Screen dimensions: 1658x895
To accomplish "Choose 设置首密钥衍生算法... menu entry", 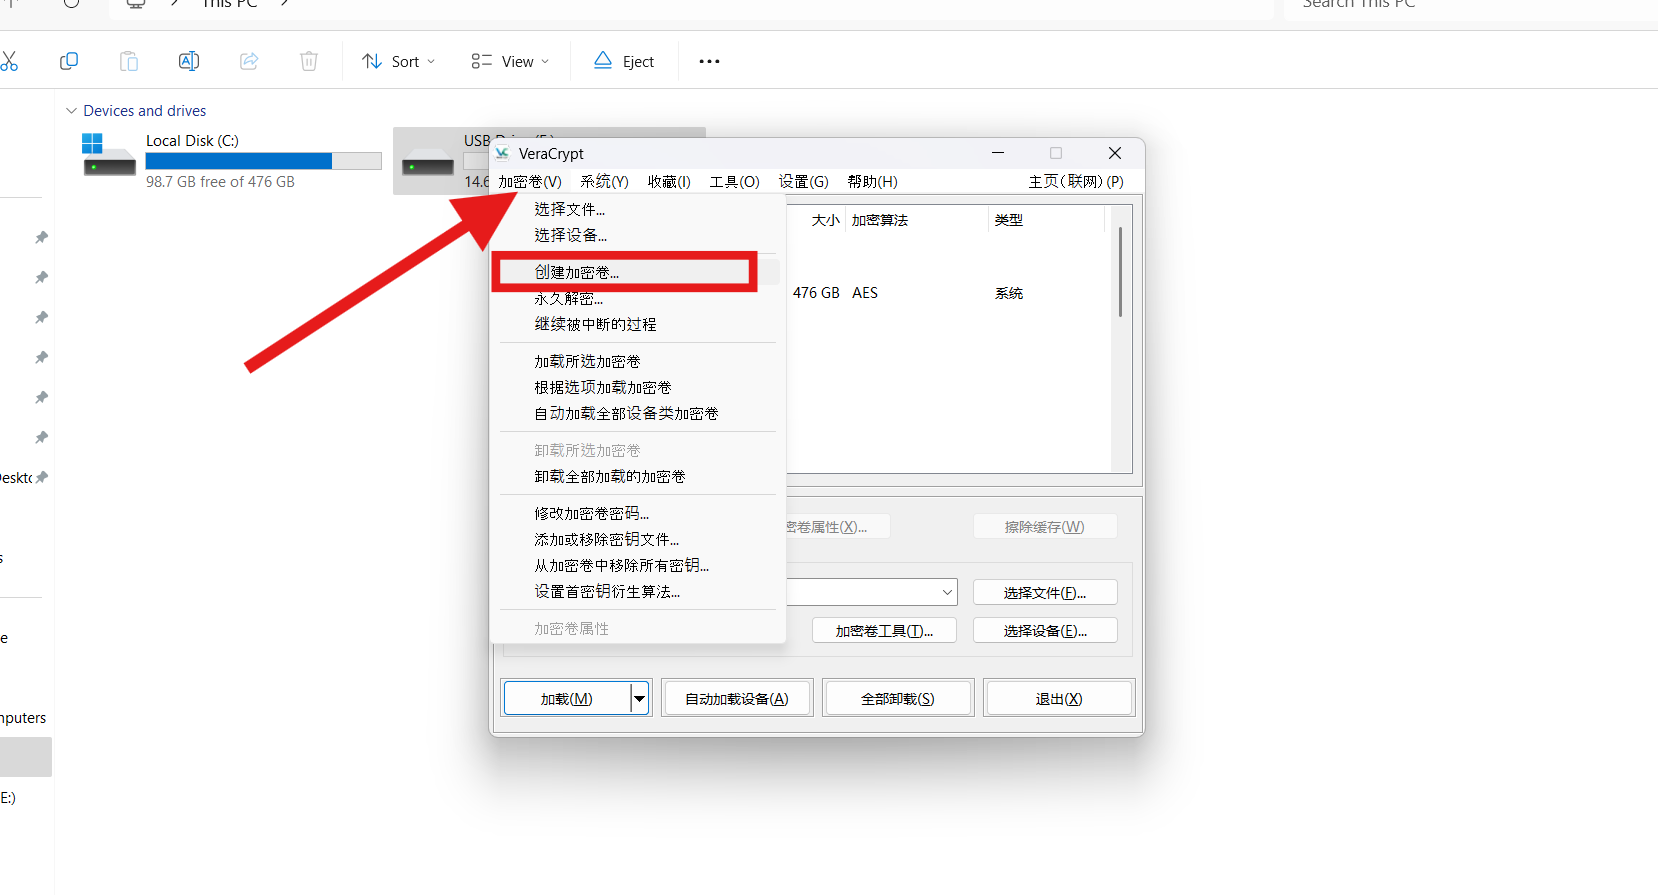I will click(638, 591).
